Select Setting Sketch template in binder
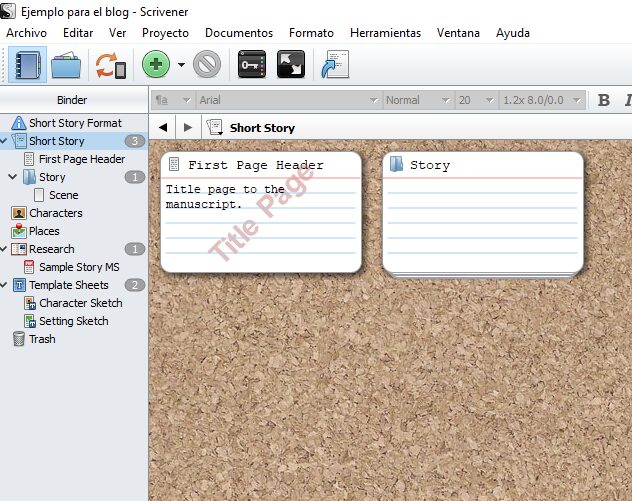632x501 pixels. [x=74, y=321]
